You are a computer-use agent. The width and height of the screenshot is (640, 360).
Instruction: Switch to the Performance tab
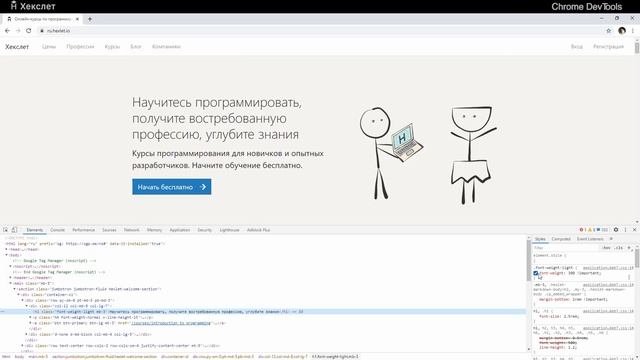83,230
